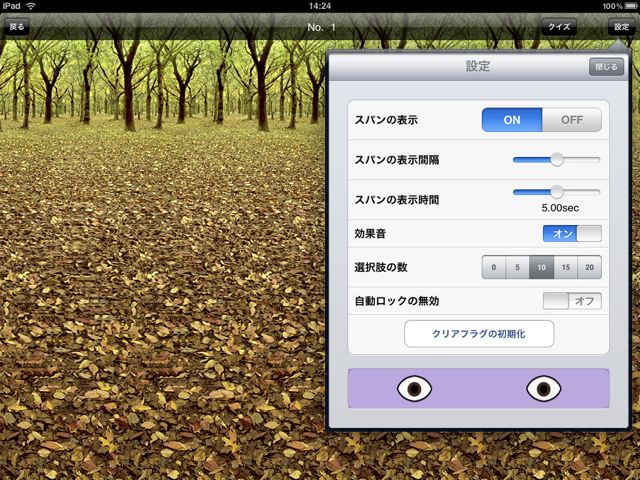
Task: Tap the 設定 button in top bar
Action: (x=621, y=27)
